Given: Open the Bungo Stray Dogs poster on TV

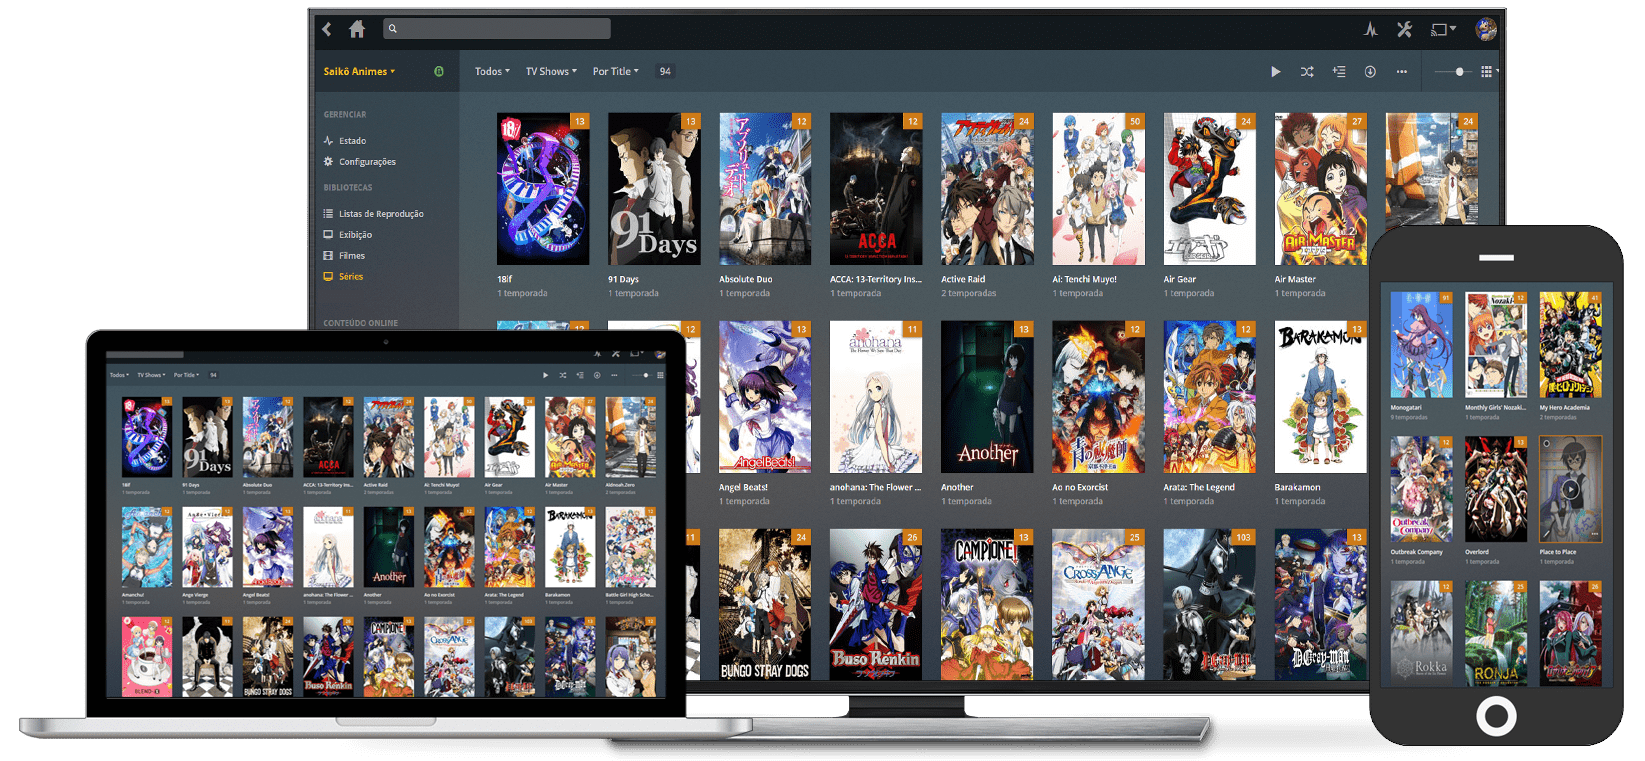Looking at the screenshot, I should click(x=765, y=605).
